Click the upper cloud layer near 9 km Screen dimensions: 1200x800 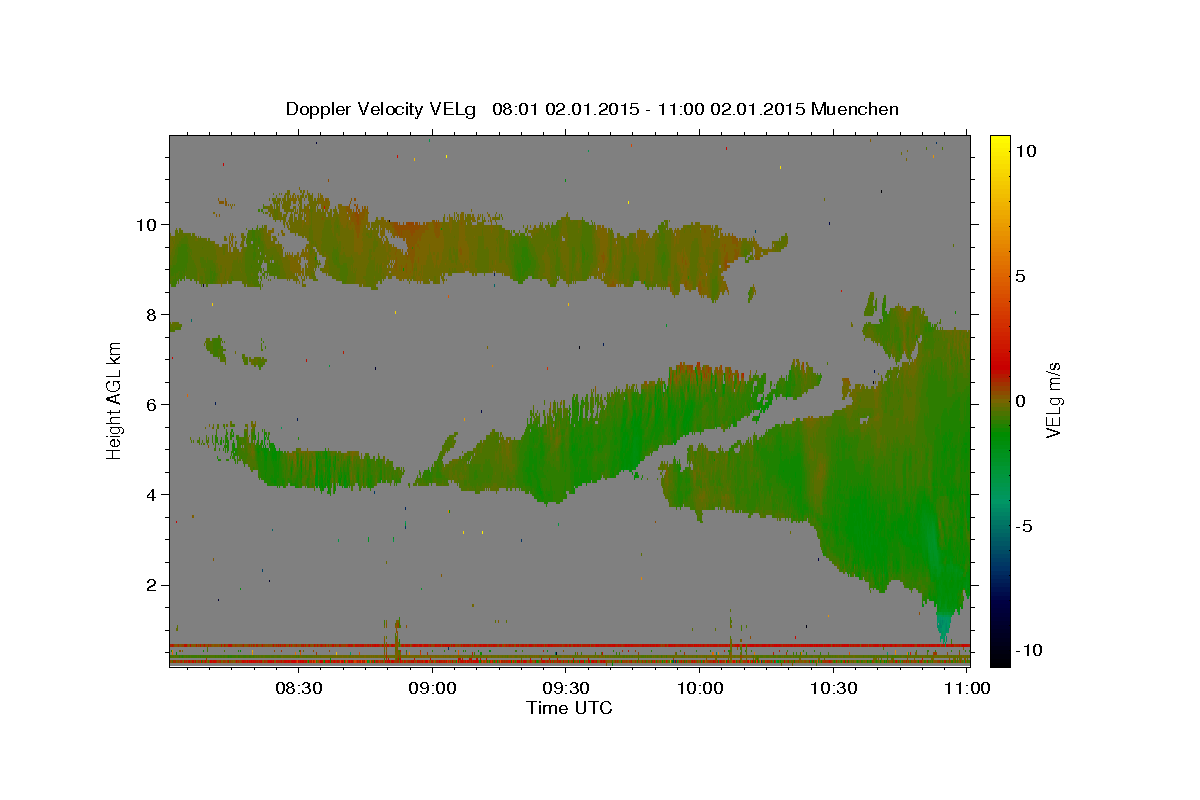pos(480,250)
